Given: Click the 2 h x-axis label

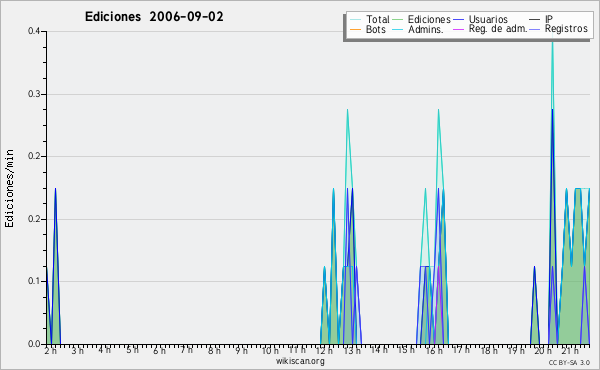Looking at the screenshot, I should tap(51, 351).
